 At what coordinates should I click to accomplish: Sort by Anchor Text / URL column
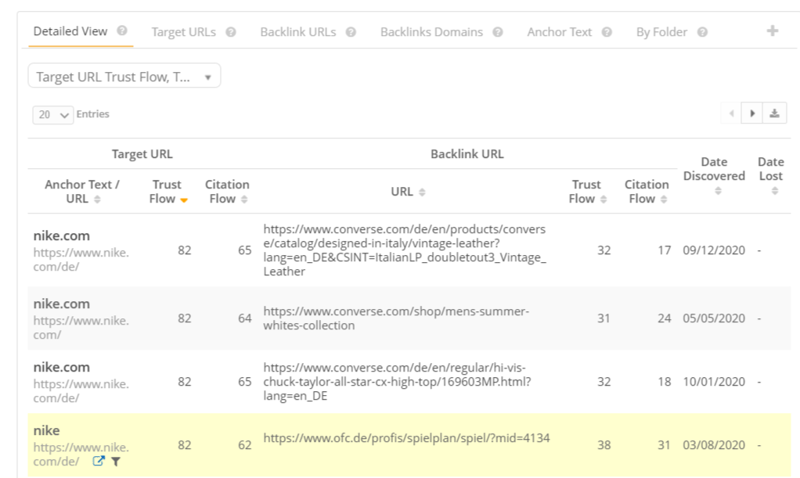(x=97, y=199)
